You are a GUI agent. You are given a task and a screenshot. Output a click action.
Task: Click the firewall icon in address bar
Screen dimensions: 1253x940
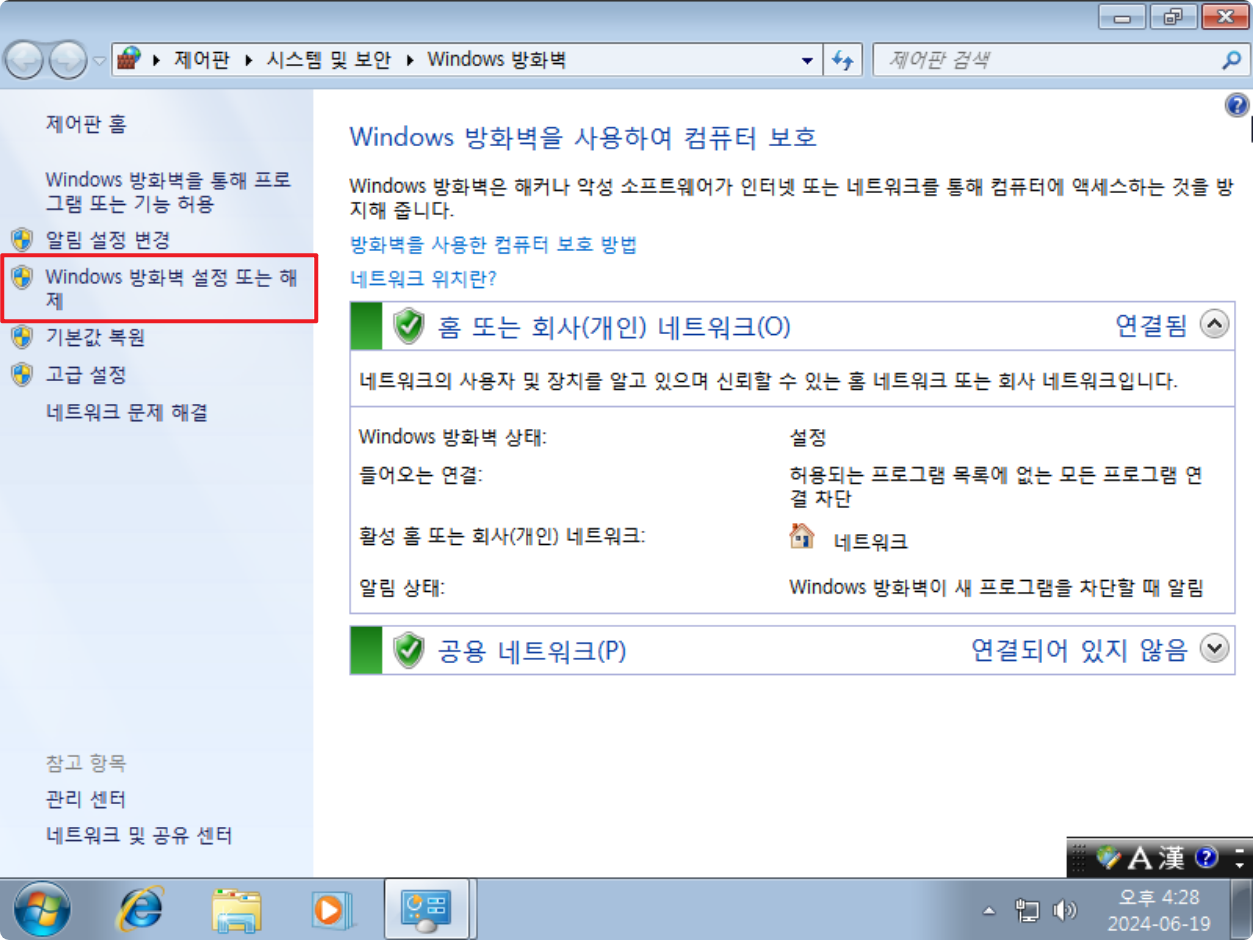tap(129, 60)
